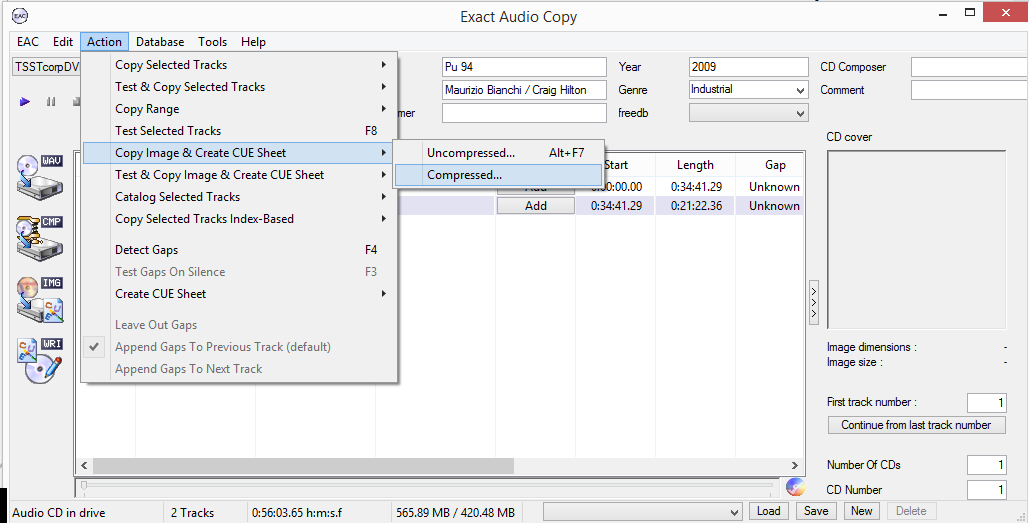Image resolution: width=1029 pixels, height=523 pixels.
Task: Click the CD Composer input field
Action: tap(969, 67)
